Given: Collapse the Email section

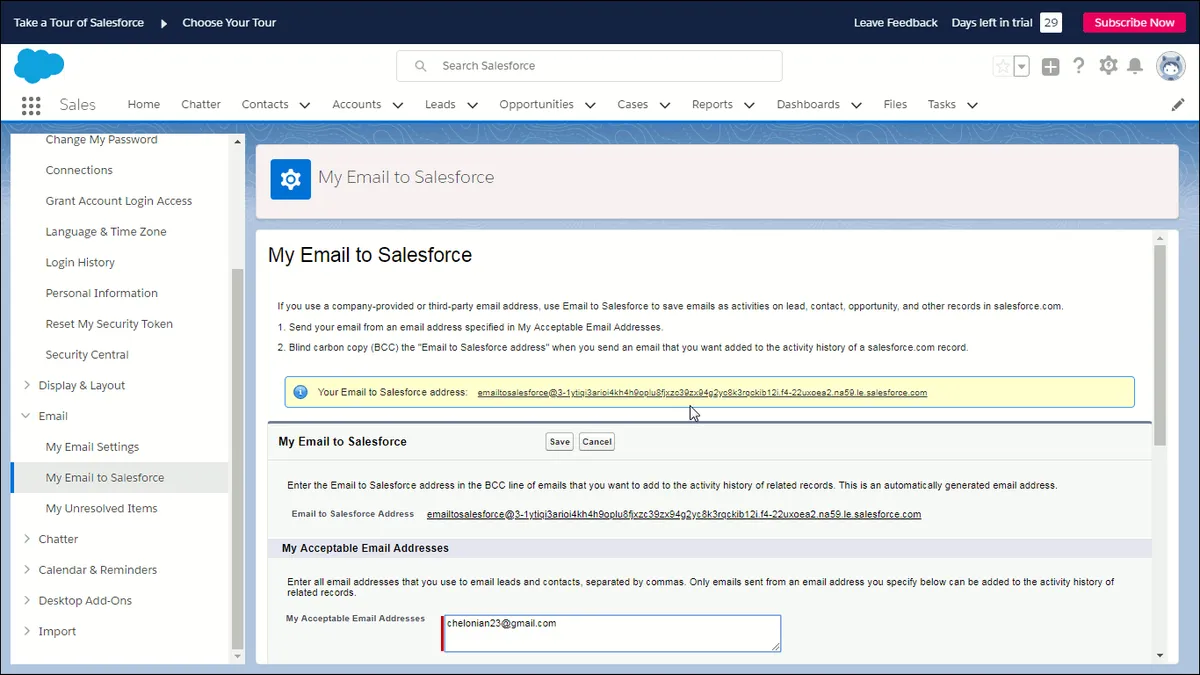Looking at the screenshot, I should coord(27,416).
